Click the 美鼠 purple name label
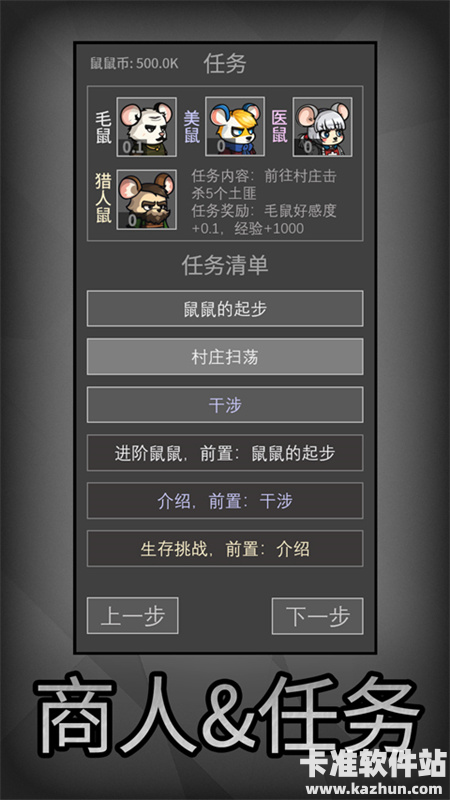The height and width of the screenshot is (800, 450). [x=192, y=127]
